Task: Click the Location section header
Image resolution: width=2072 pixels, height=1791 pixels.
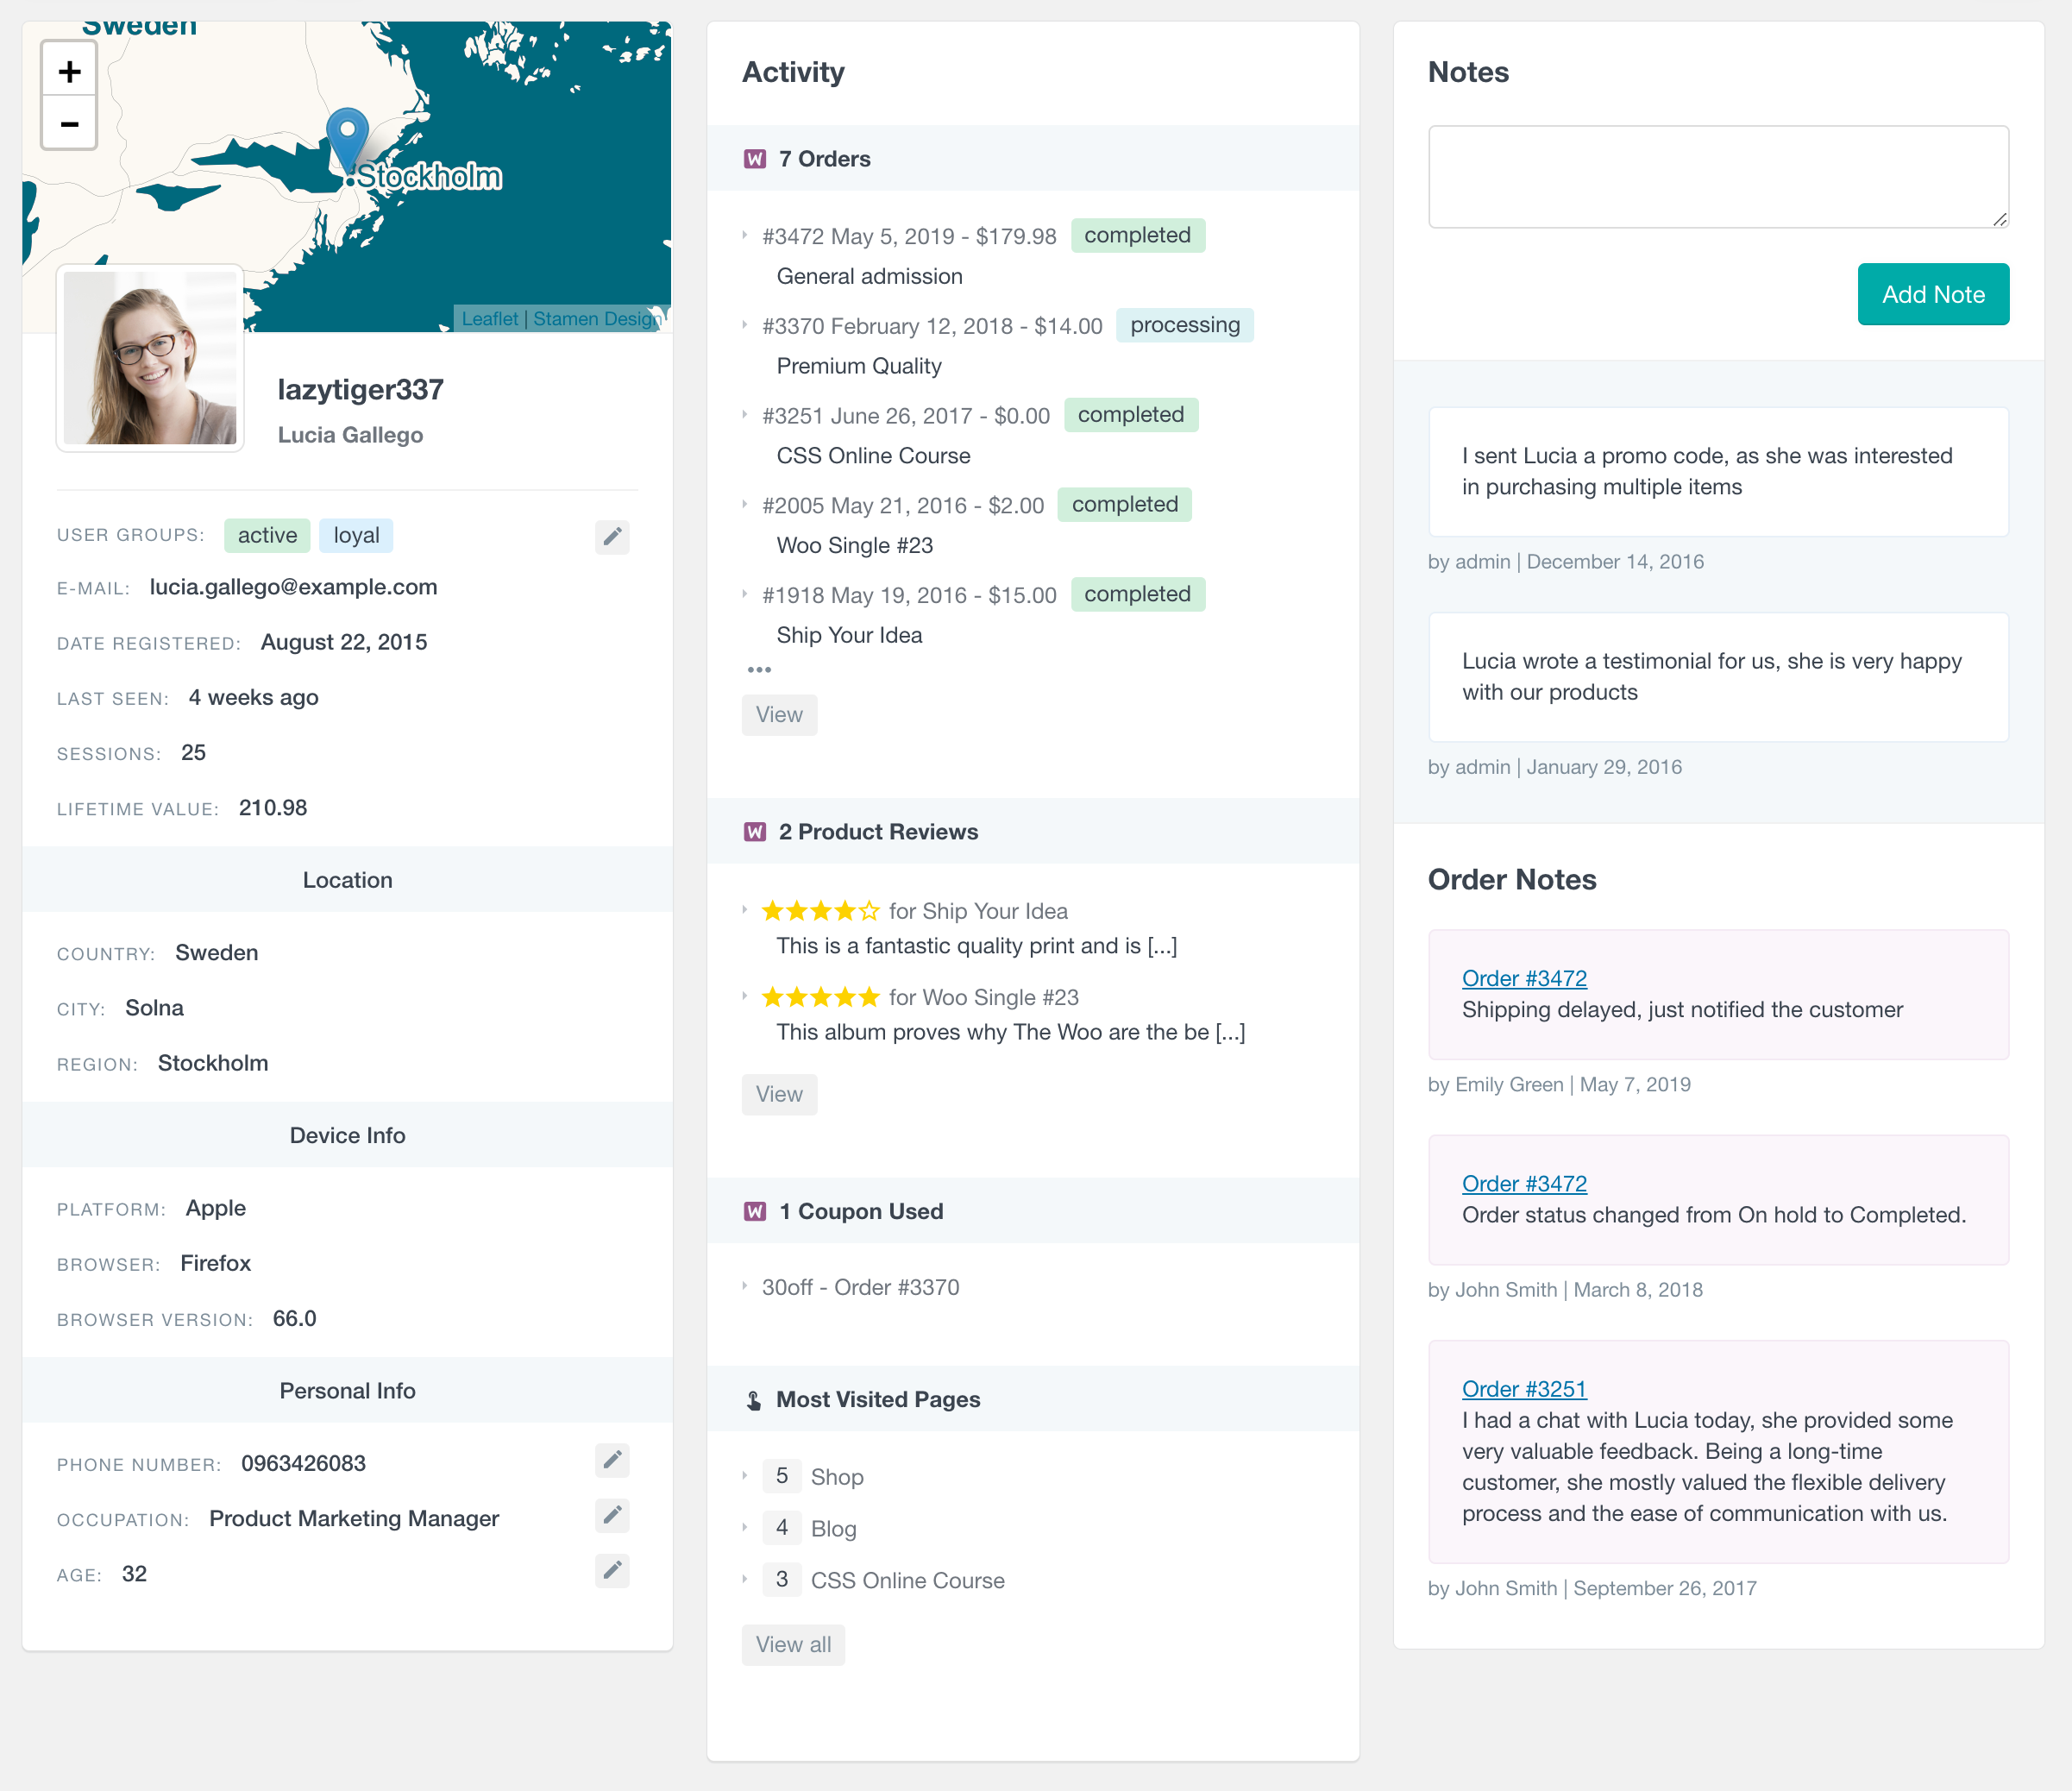Action: tap(347, 880)
